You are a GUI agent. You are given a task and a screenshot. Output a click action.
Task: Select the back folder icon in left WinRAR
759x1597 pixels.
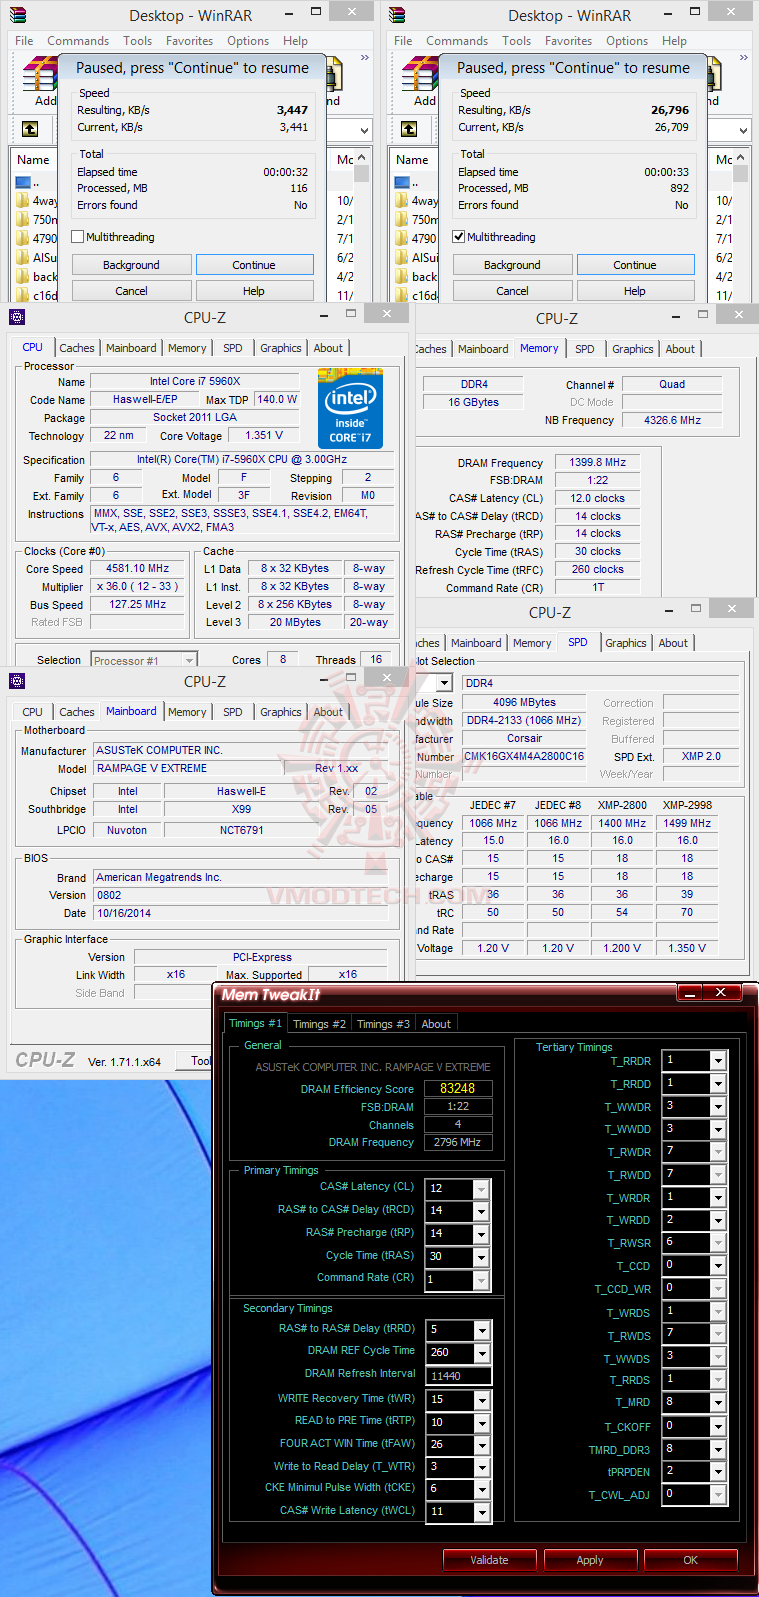point(23,276)
